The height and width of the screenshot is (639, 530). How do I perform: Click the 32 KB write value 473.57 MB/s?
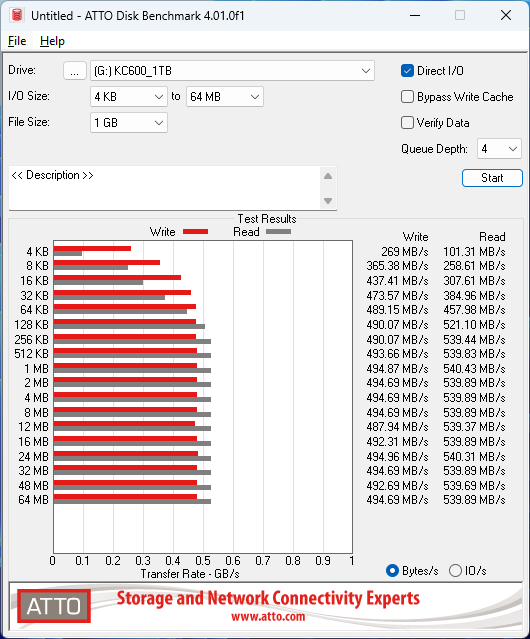click(398, 295)
